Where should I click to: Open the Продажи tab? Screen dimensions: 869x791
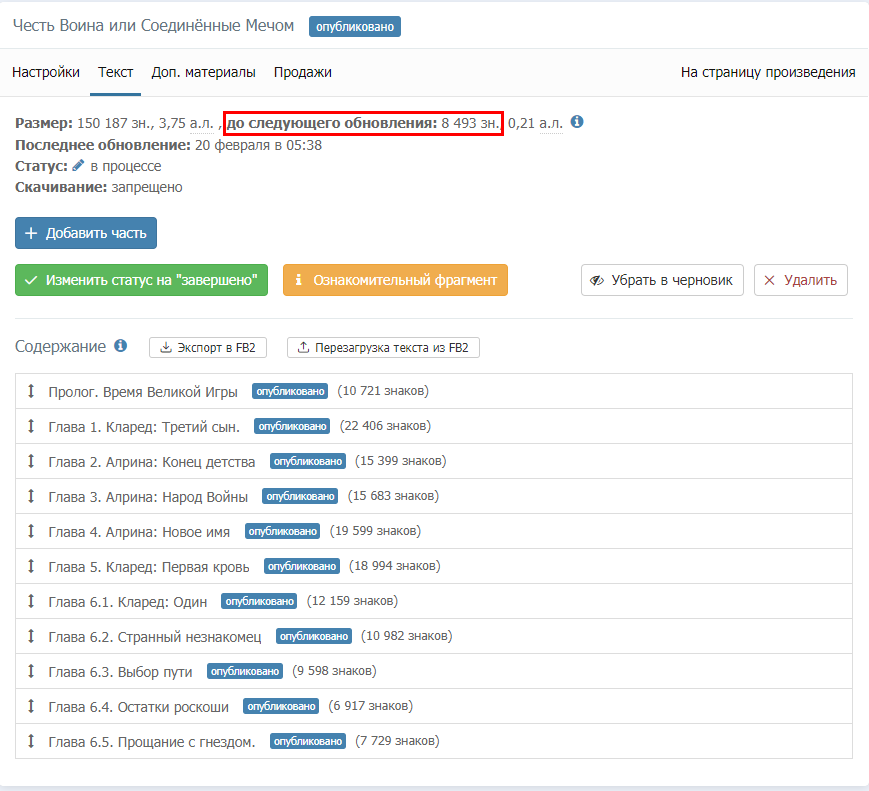(x=303, y=72)
